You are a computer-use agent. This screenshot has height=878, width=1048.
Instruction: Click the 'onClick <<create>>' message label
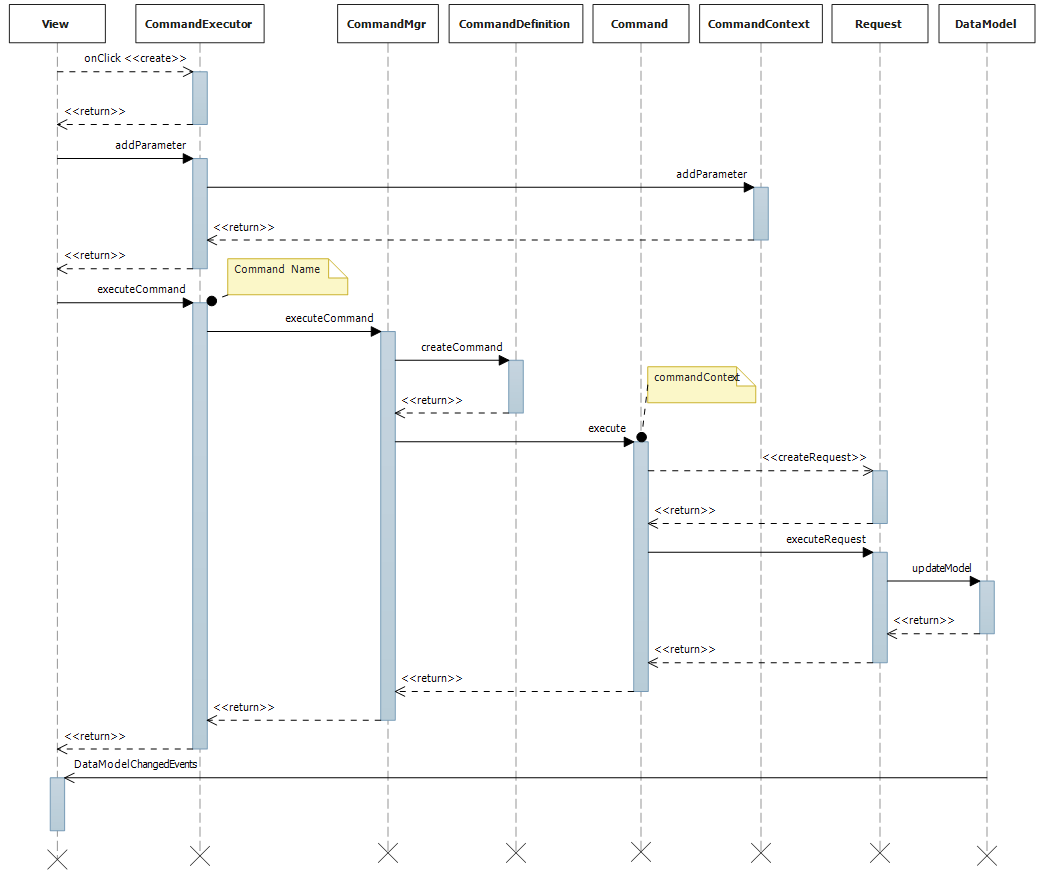coord(135,59)
